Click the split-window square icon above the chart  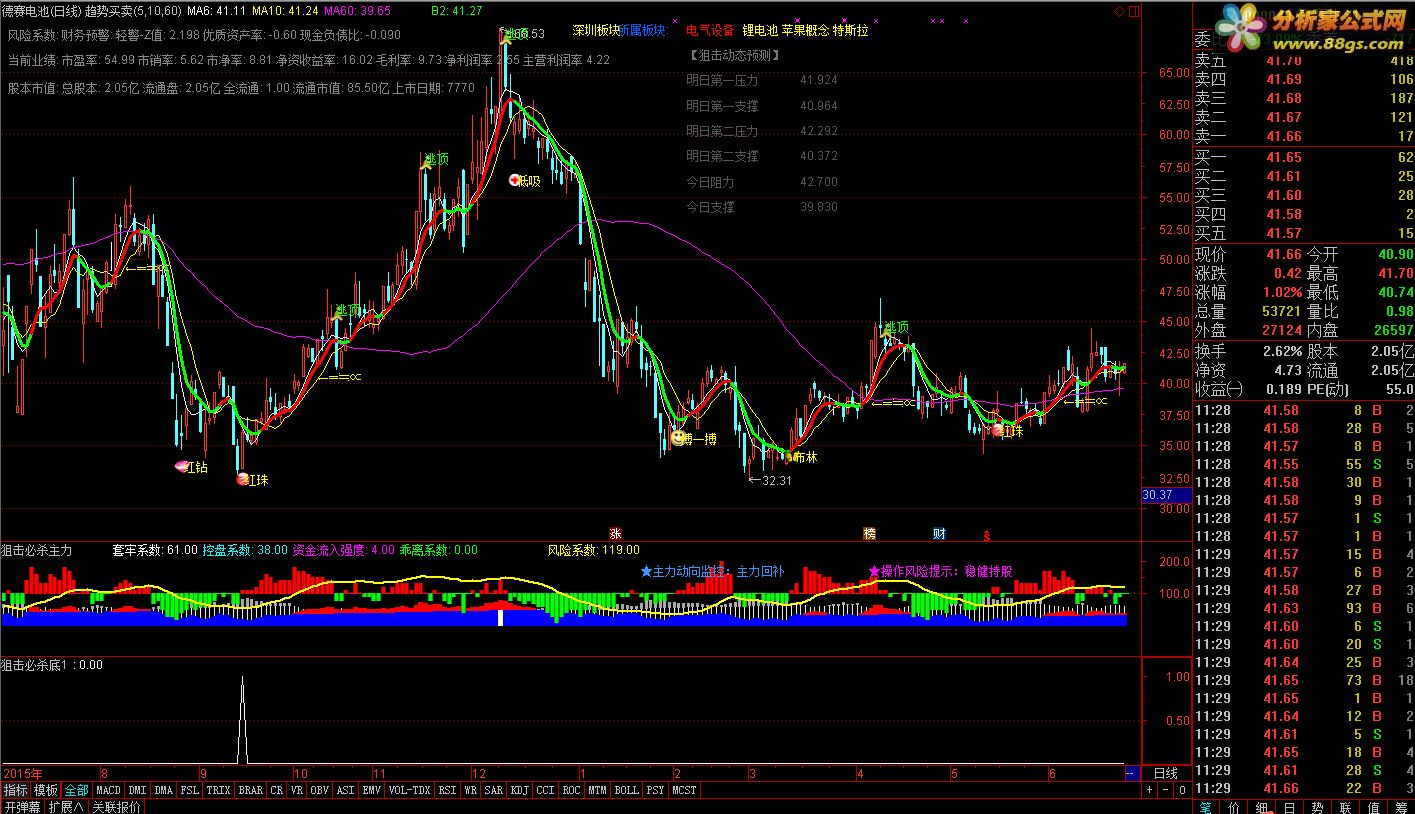[1134, 10]
